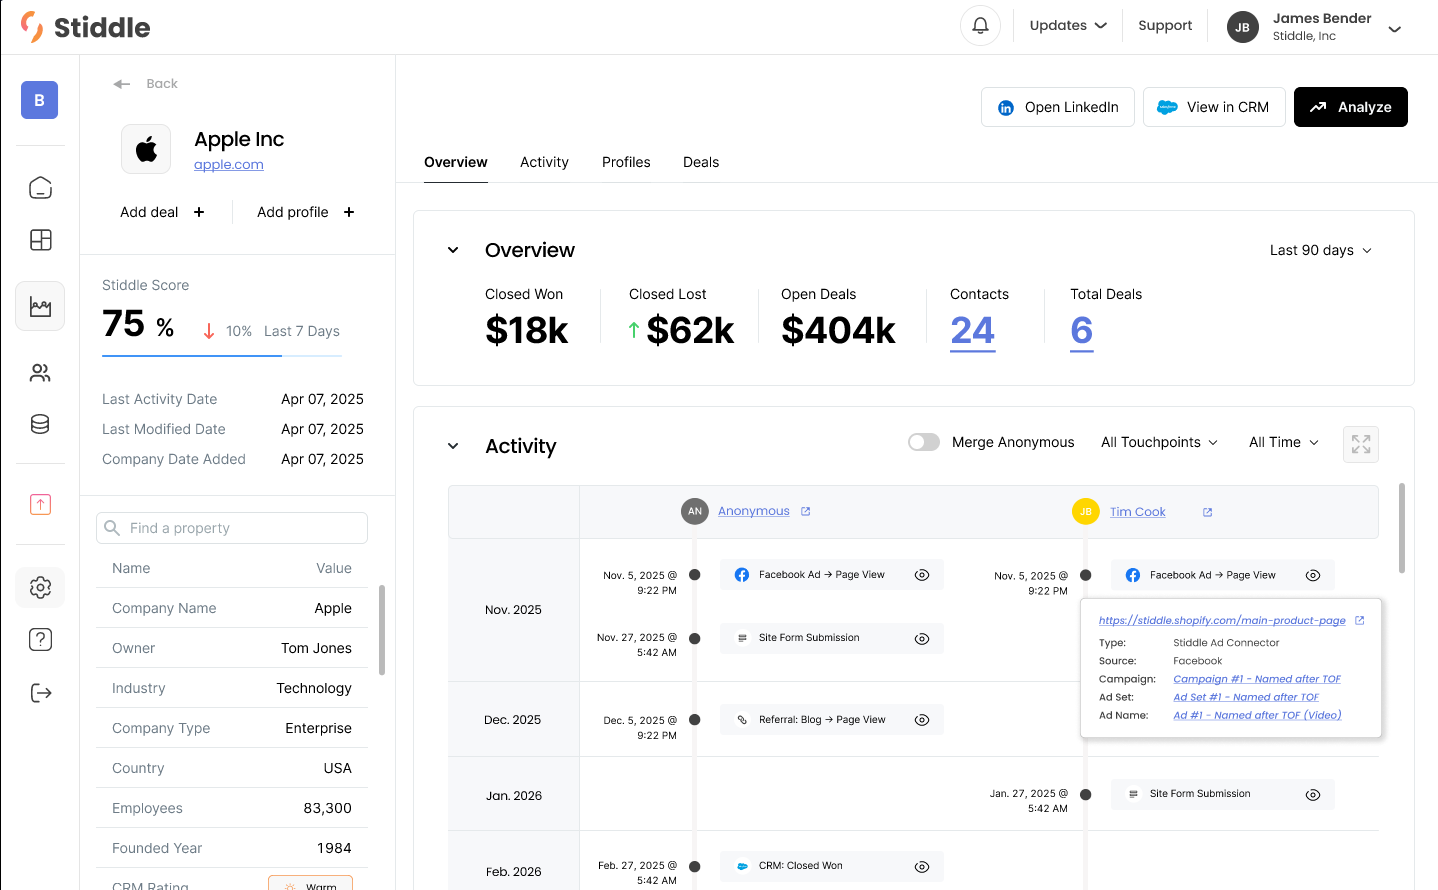This screenshot has height=890, width=1438.
Task: Click the Stiddle logo
Action: [86, 27]
